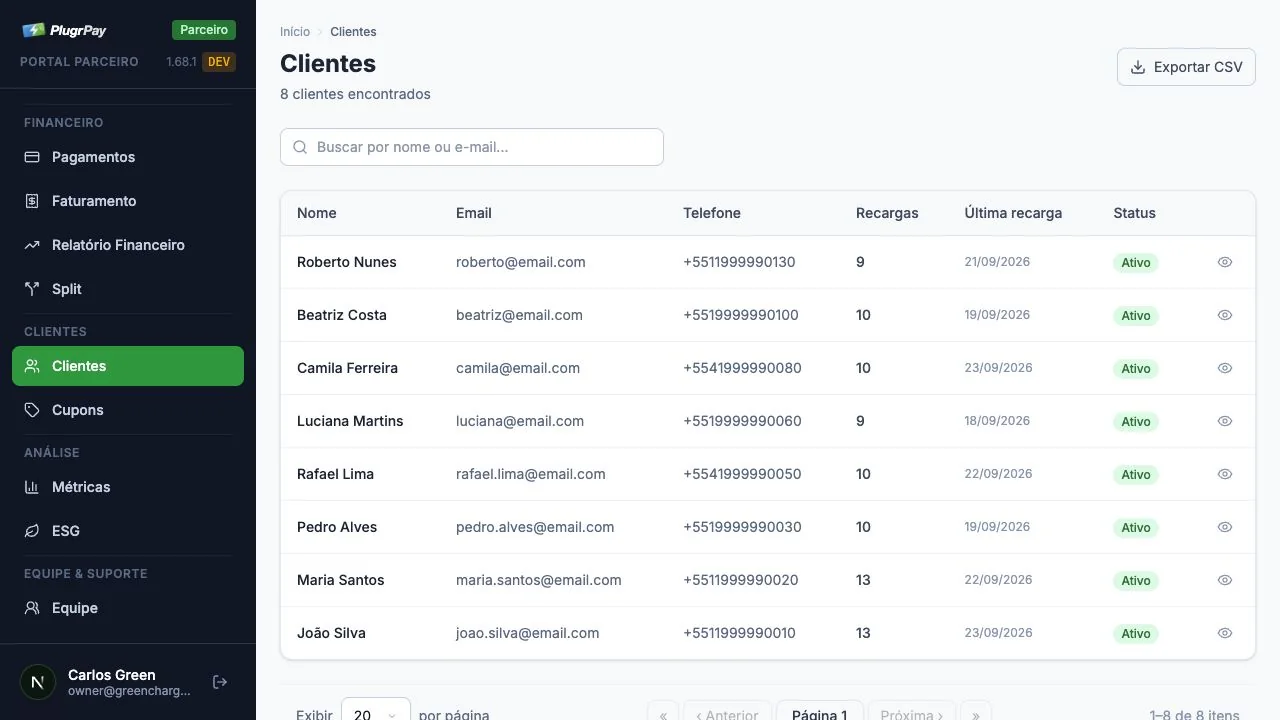Click the Relatório Financeiro trend icon
Image resolution: width=1280 pixels, height=720 pixels.
click(x=32, y=245)
